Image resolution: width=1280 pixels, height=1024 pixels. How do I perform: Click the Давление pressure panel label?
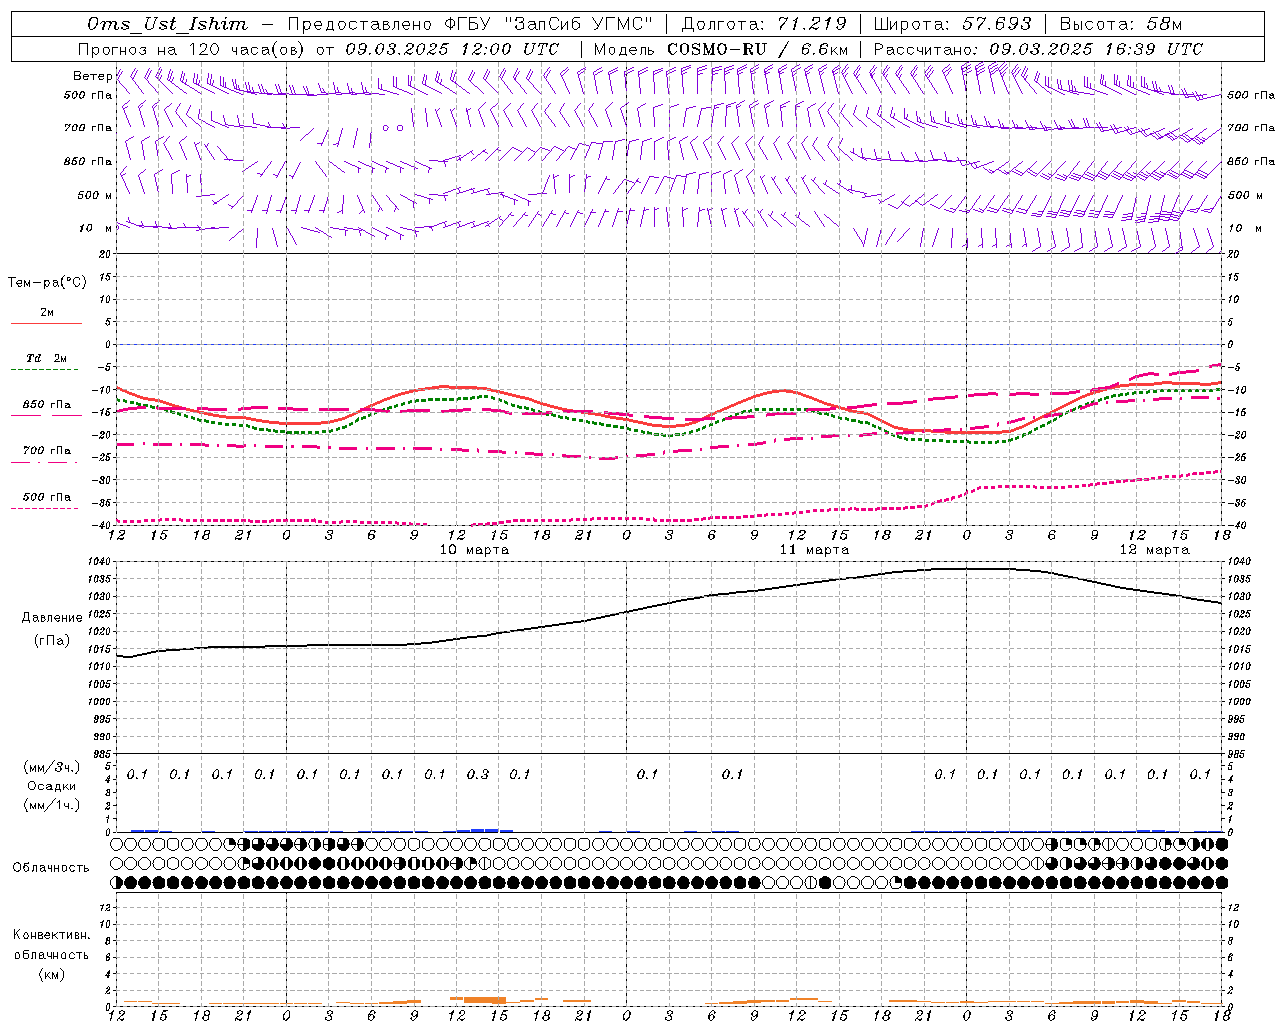(52, 618)
